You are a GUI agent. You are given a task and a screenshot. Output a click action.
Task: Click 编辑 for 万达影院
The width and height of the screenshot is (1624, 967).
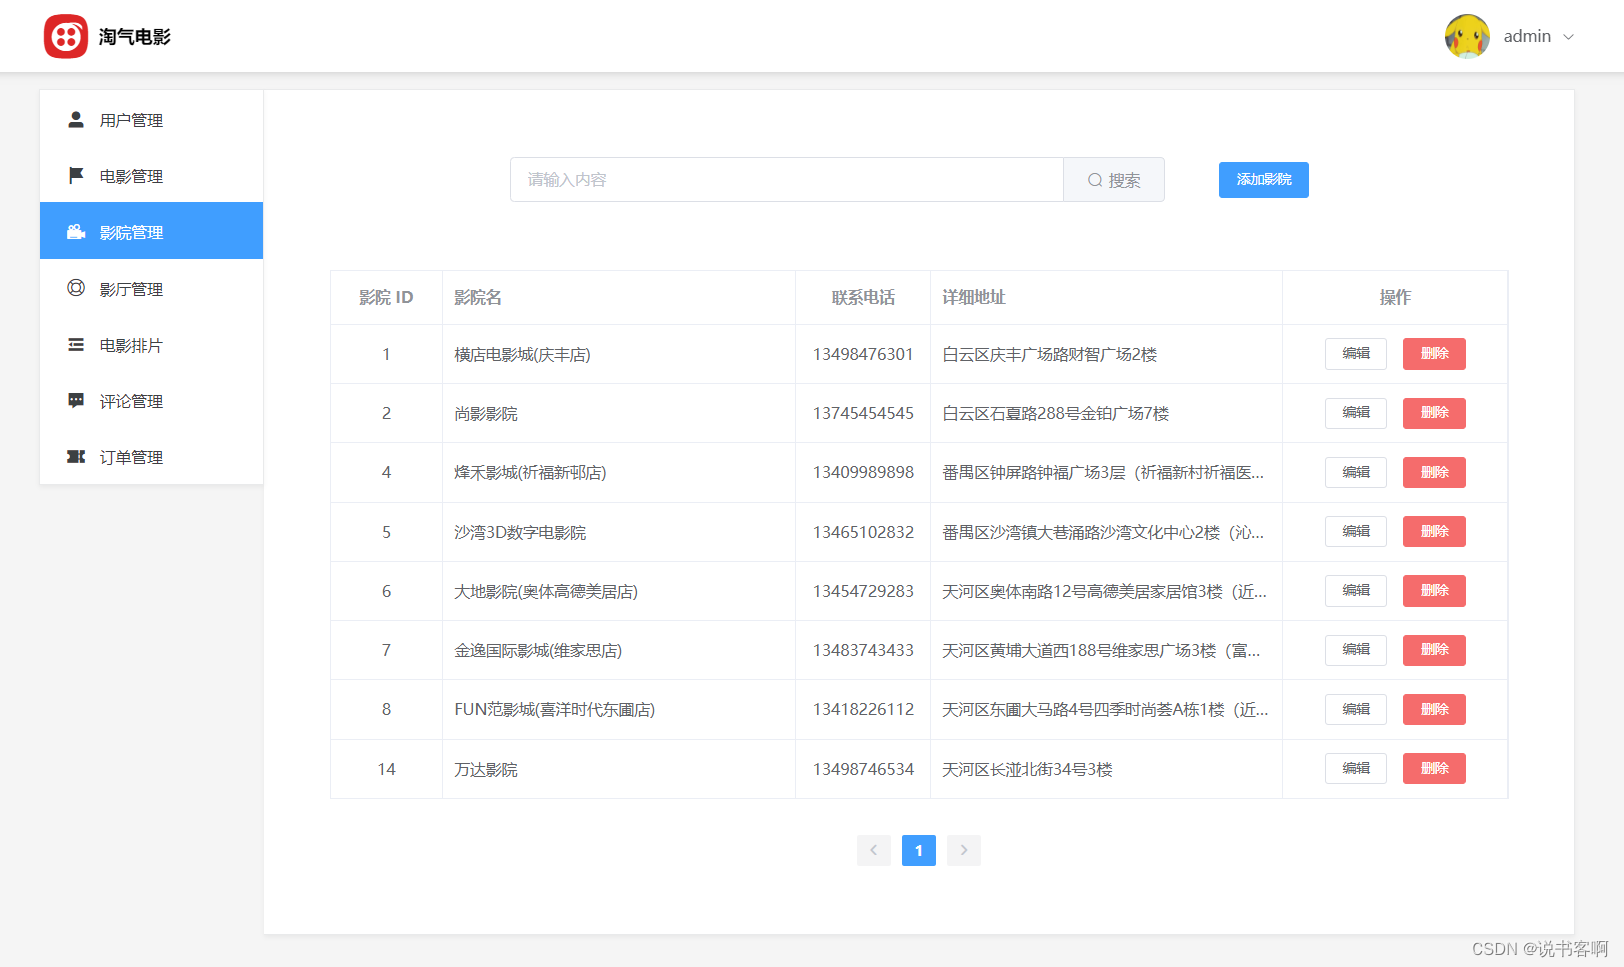[1356, 769]
